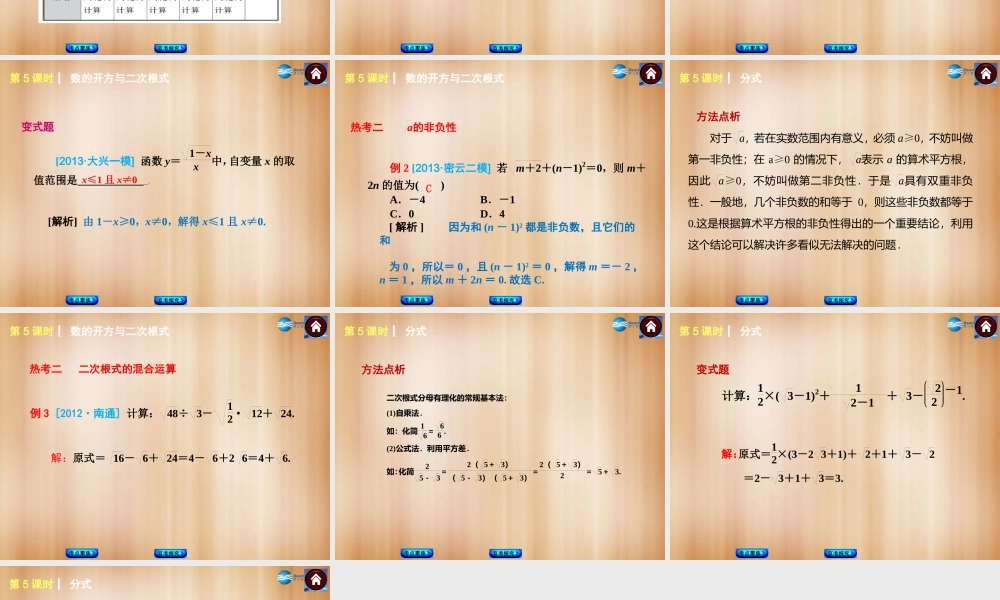Click the 变式题 heading on the 计算 slide

(712, 370)
